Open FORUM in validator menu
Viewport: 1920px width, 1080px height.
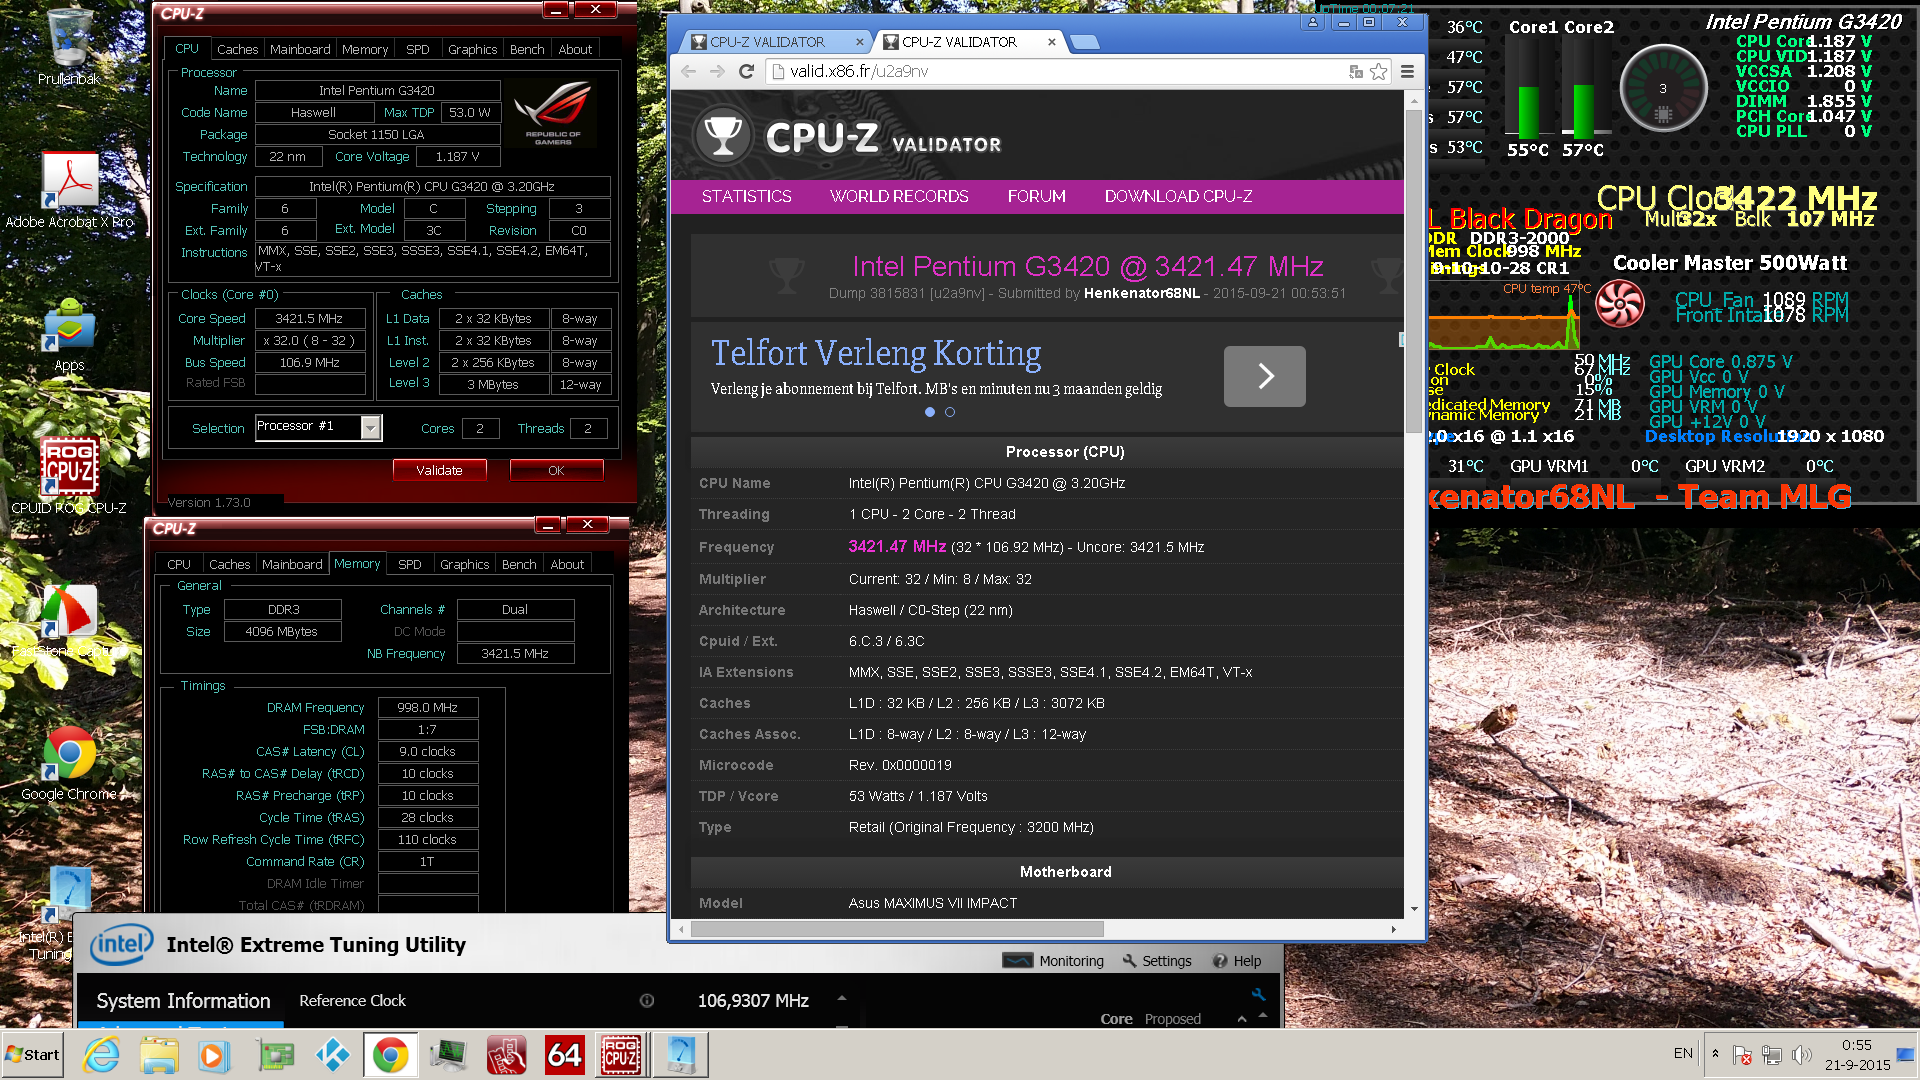(1036, 196)
